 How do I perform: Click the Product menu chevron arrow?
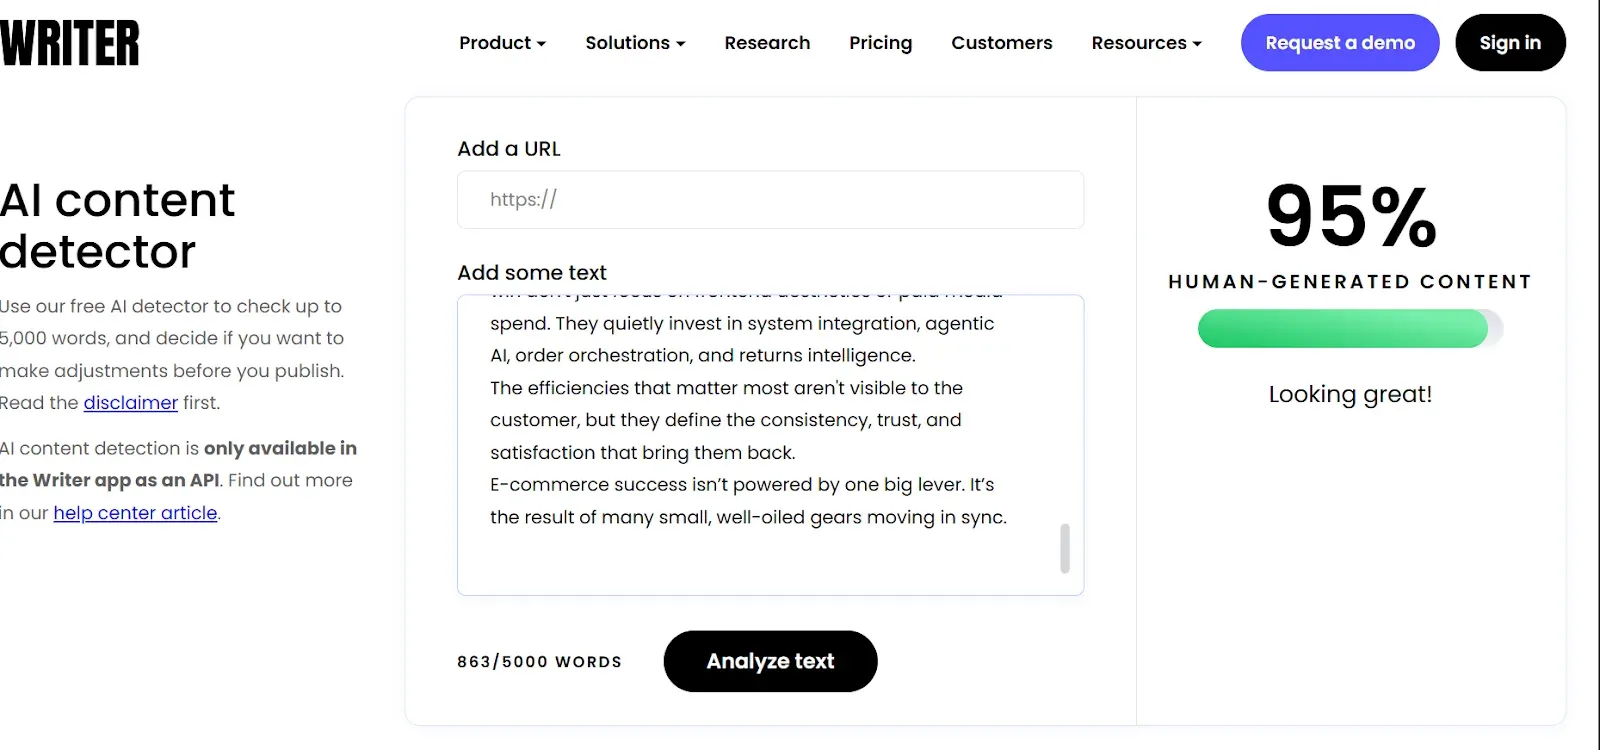pyautogui.click(x=541, y=44)
